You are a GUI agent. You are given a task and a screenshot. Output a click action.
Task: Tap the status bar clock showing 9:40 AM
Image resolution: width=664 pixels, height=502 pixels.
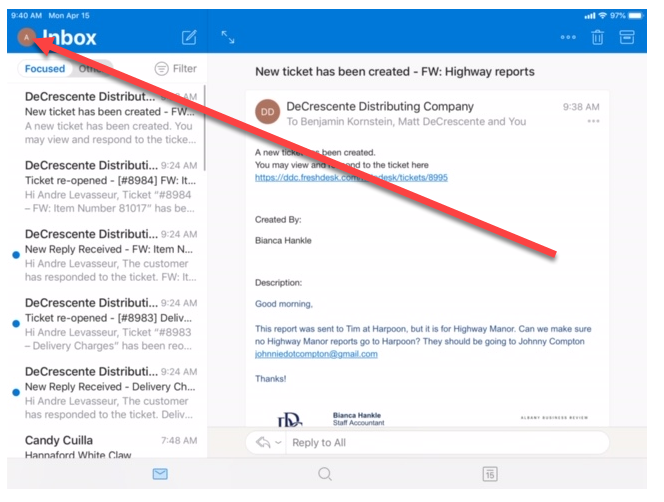pyautogui.click(x=26, y=16)
